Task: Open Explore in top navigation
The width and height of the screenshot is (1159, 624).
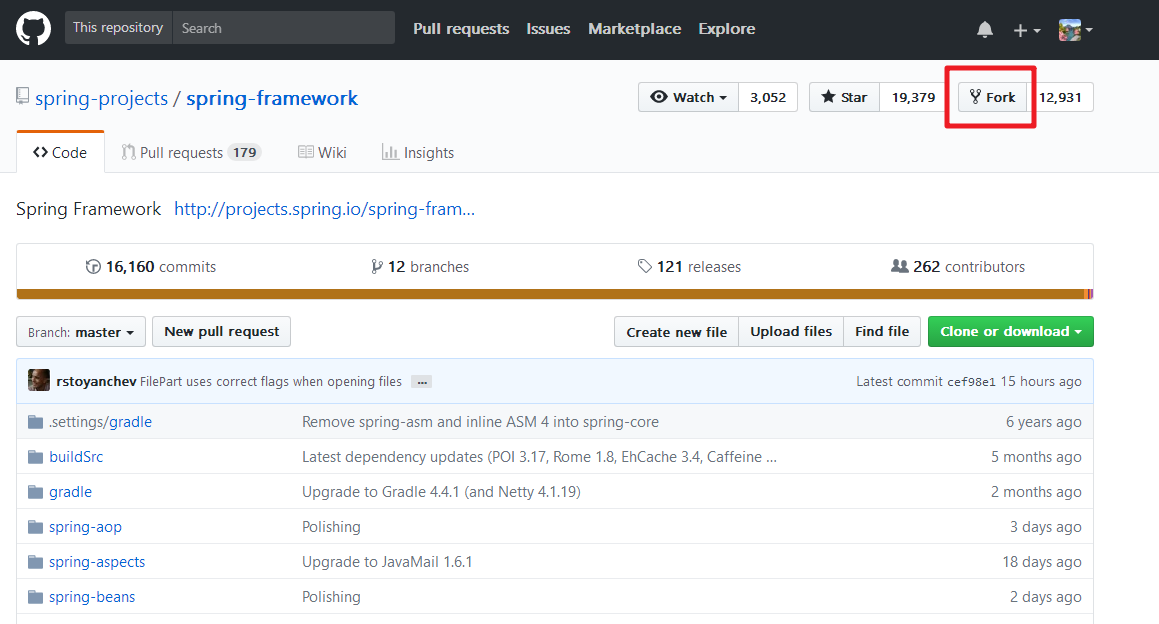Action: pos(727,29)
